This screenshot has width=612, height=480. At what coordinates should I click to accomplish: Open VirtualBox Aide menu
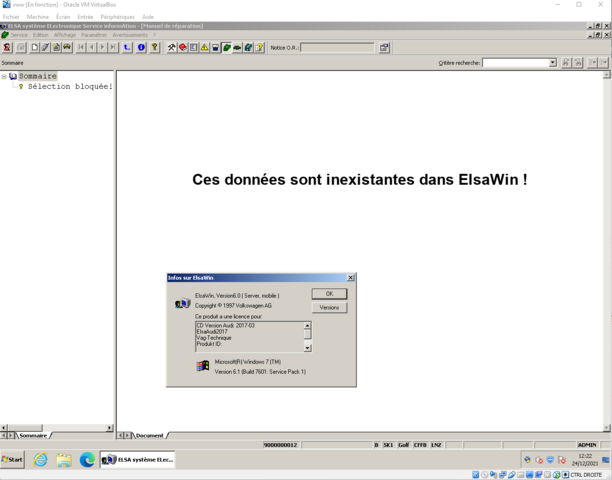[148, 17]
